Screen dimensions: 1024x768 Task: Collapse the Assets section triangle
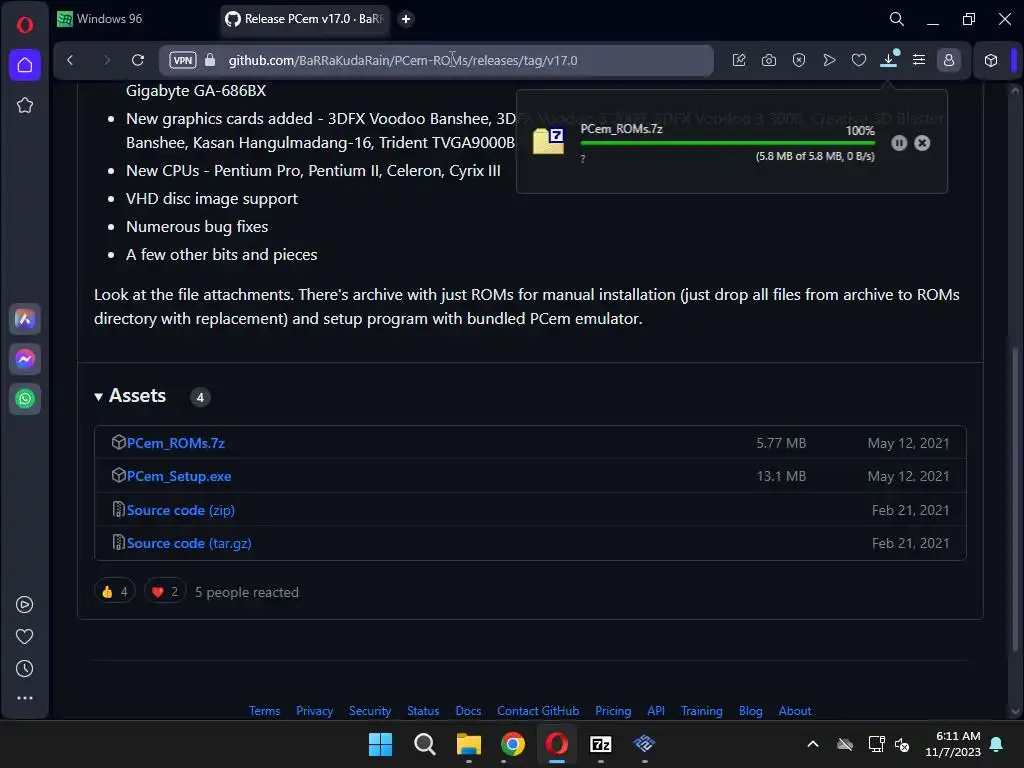point(99,396)
